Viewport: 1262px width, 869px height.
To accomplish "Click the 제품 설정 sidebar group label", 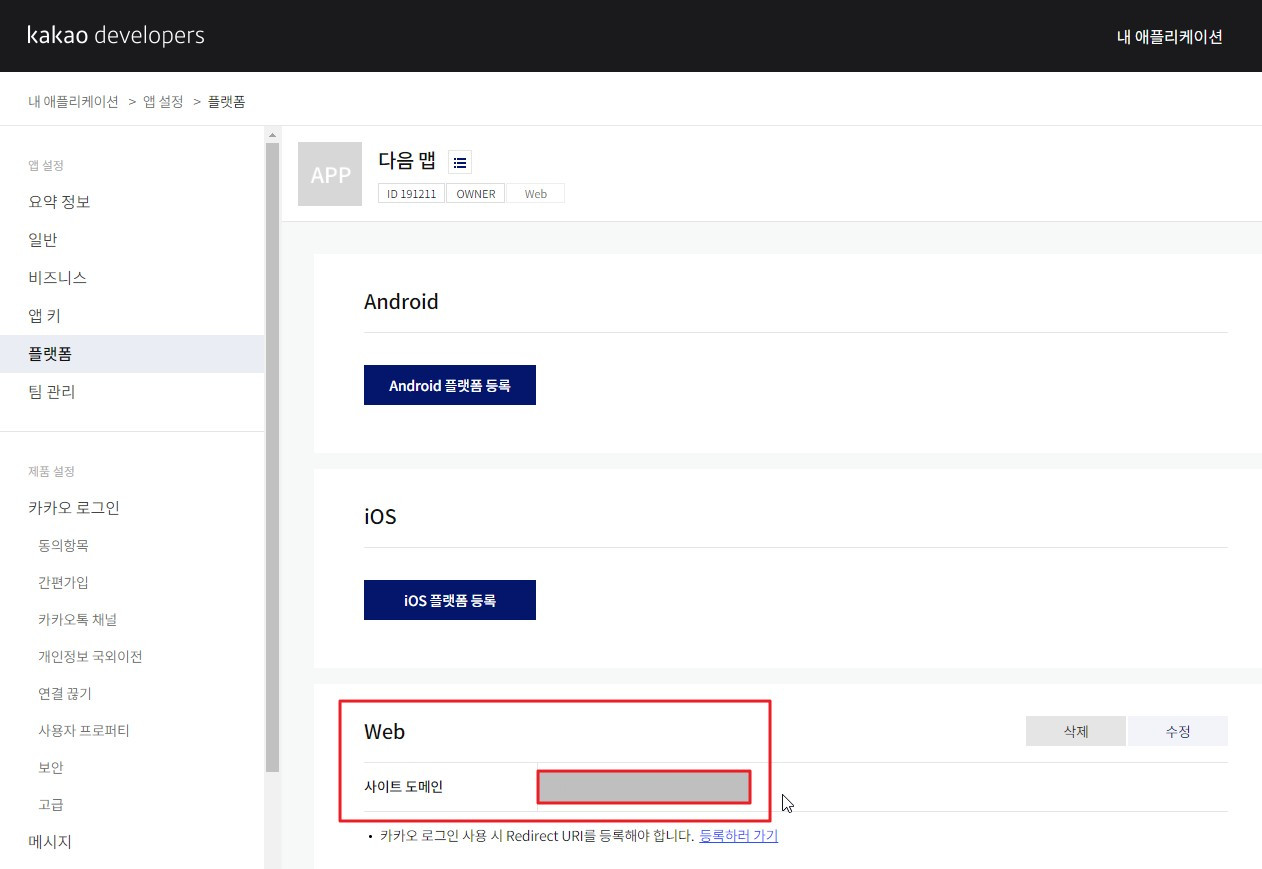I will pos(51,471).
